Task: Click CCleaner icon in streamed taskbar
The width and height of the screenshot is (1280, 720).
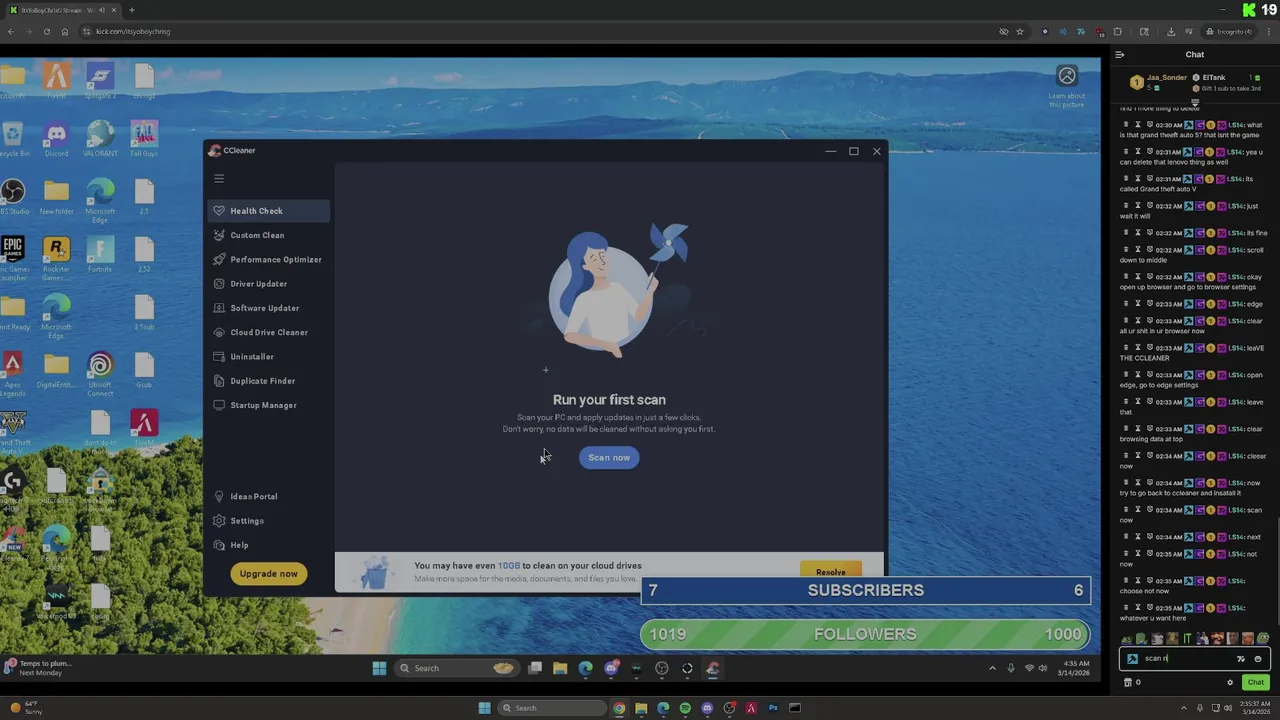Action: pyautogui.click(x=712, y=668)
